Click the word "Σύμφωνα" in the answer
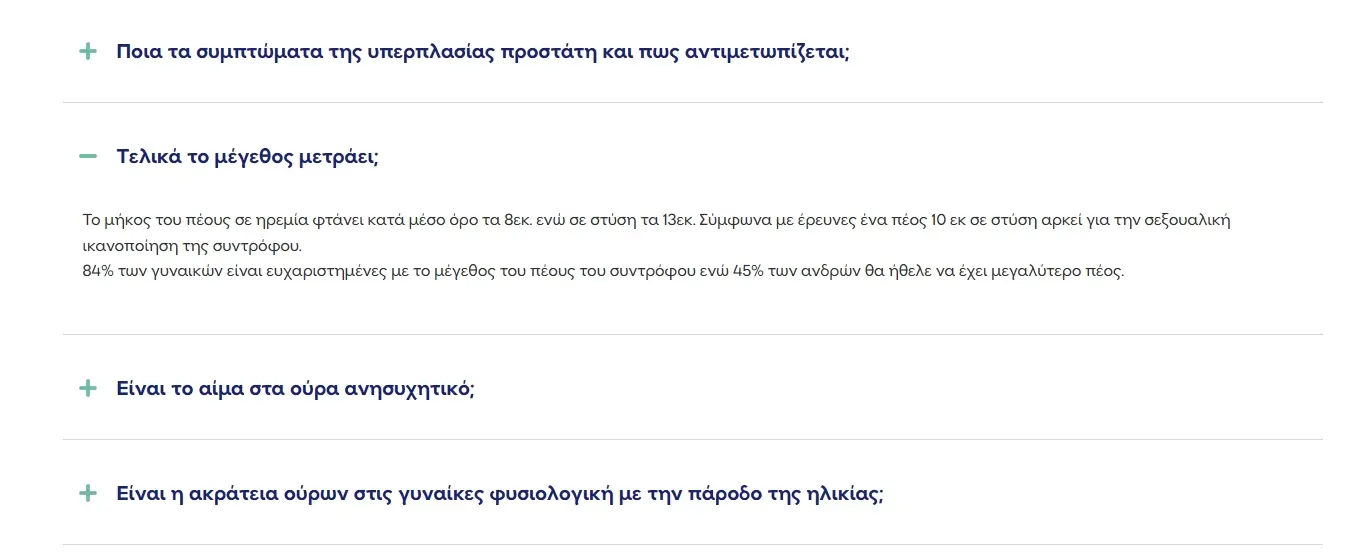The height and width of the screenshot is (558, 1365). tap(730, 220)
